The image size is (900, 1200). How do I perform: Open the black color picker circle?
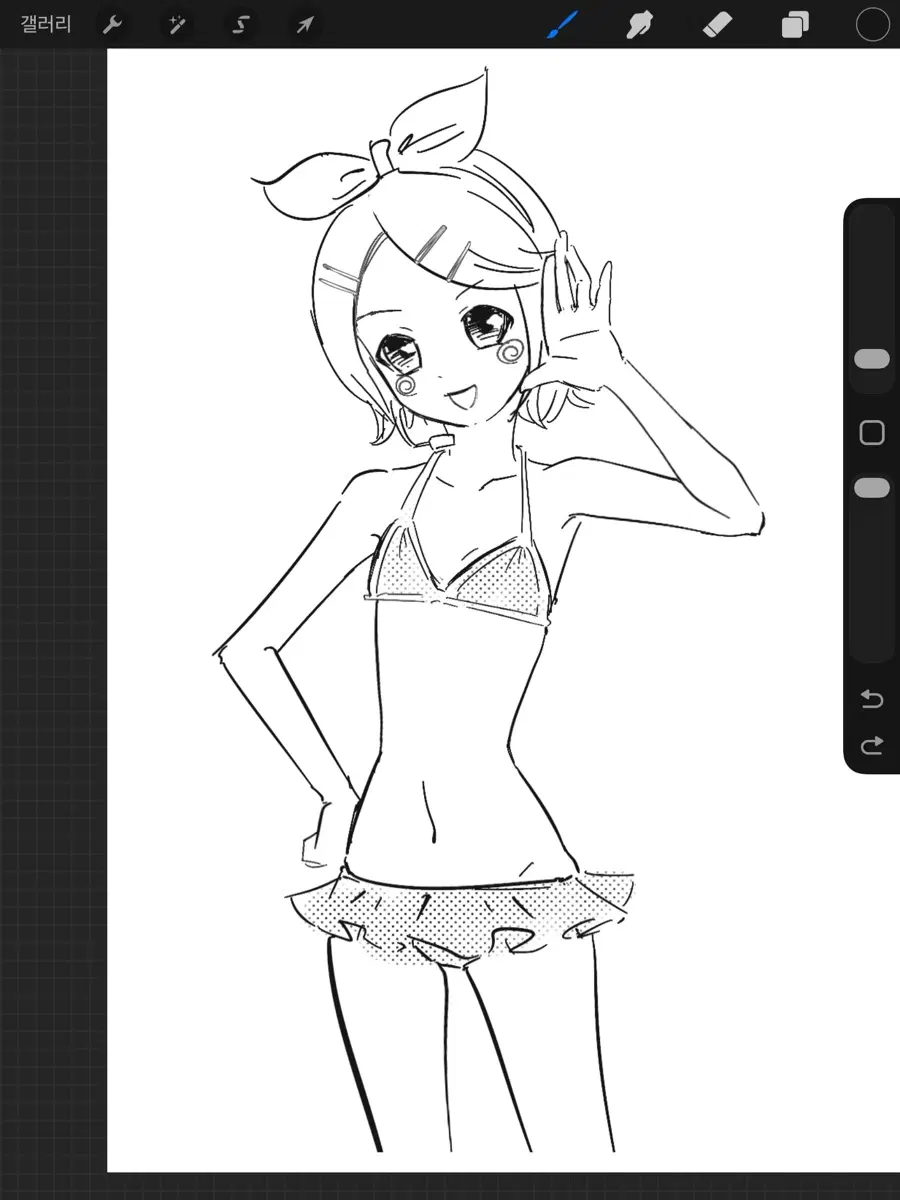coord(872,25)
